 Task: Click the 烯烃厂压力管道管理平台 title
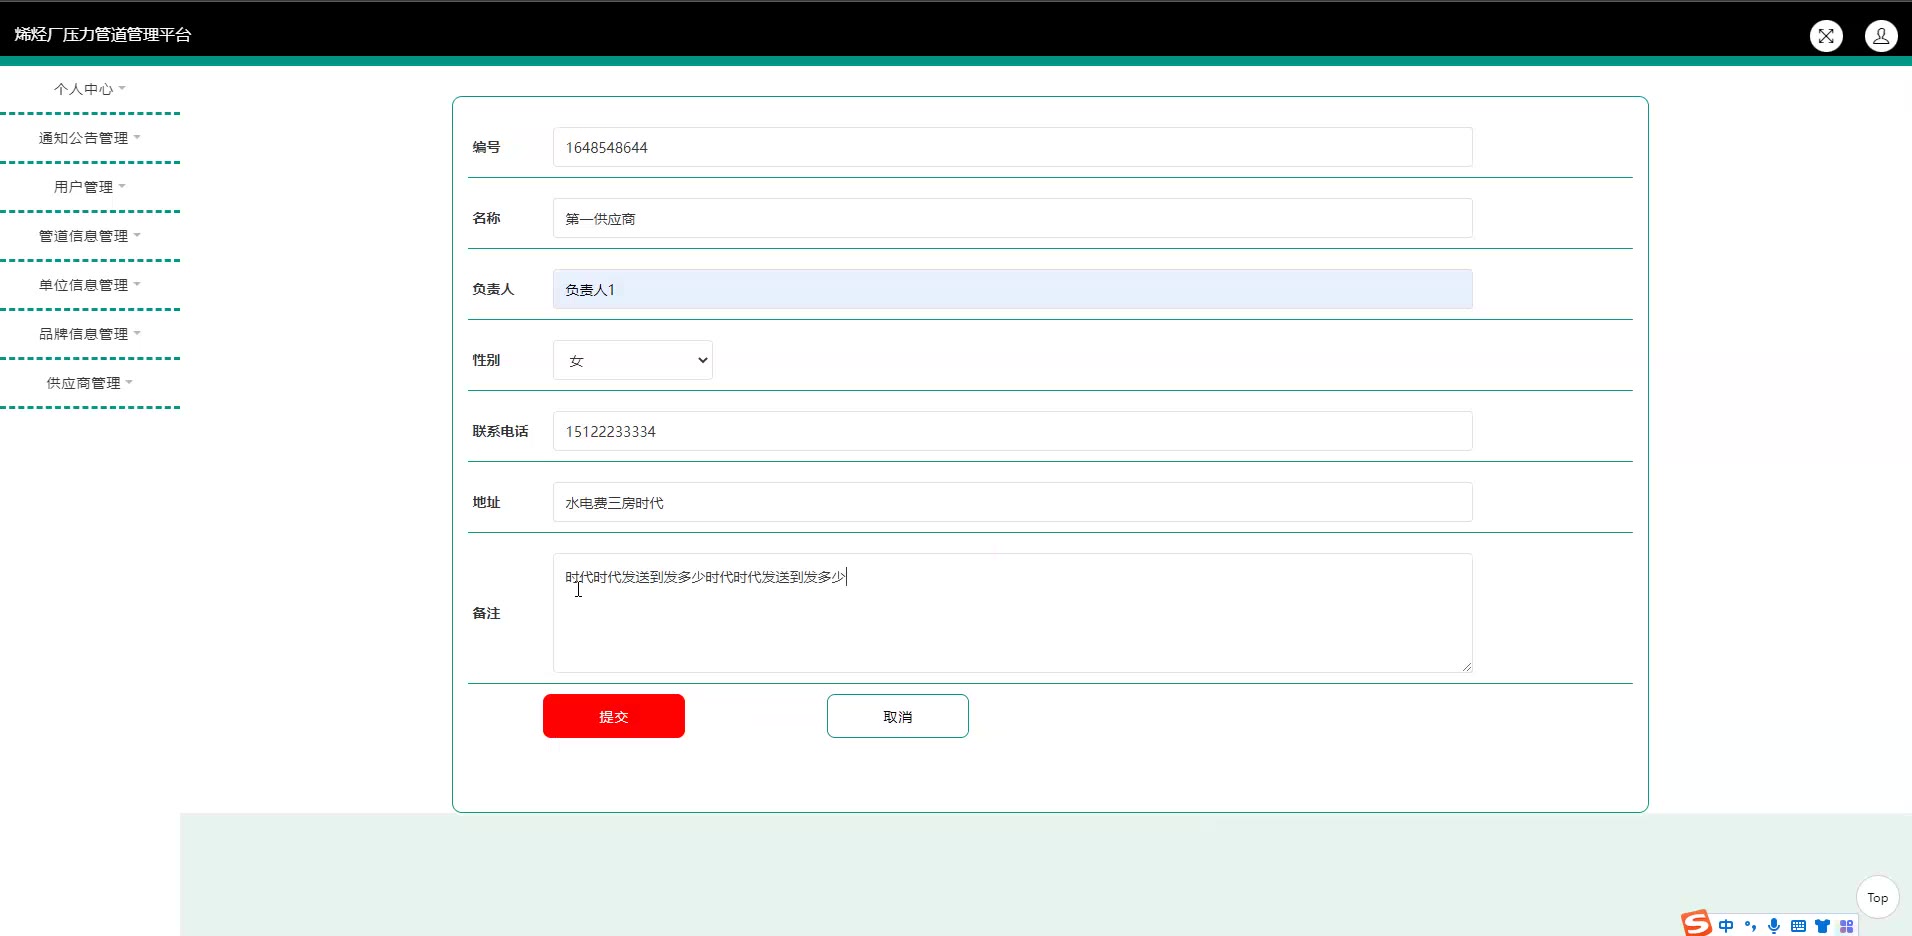pyautogui.click(x=103, y=34)
